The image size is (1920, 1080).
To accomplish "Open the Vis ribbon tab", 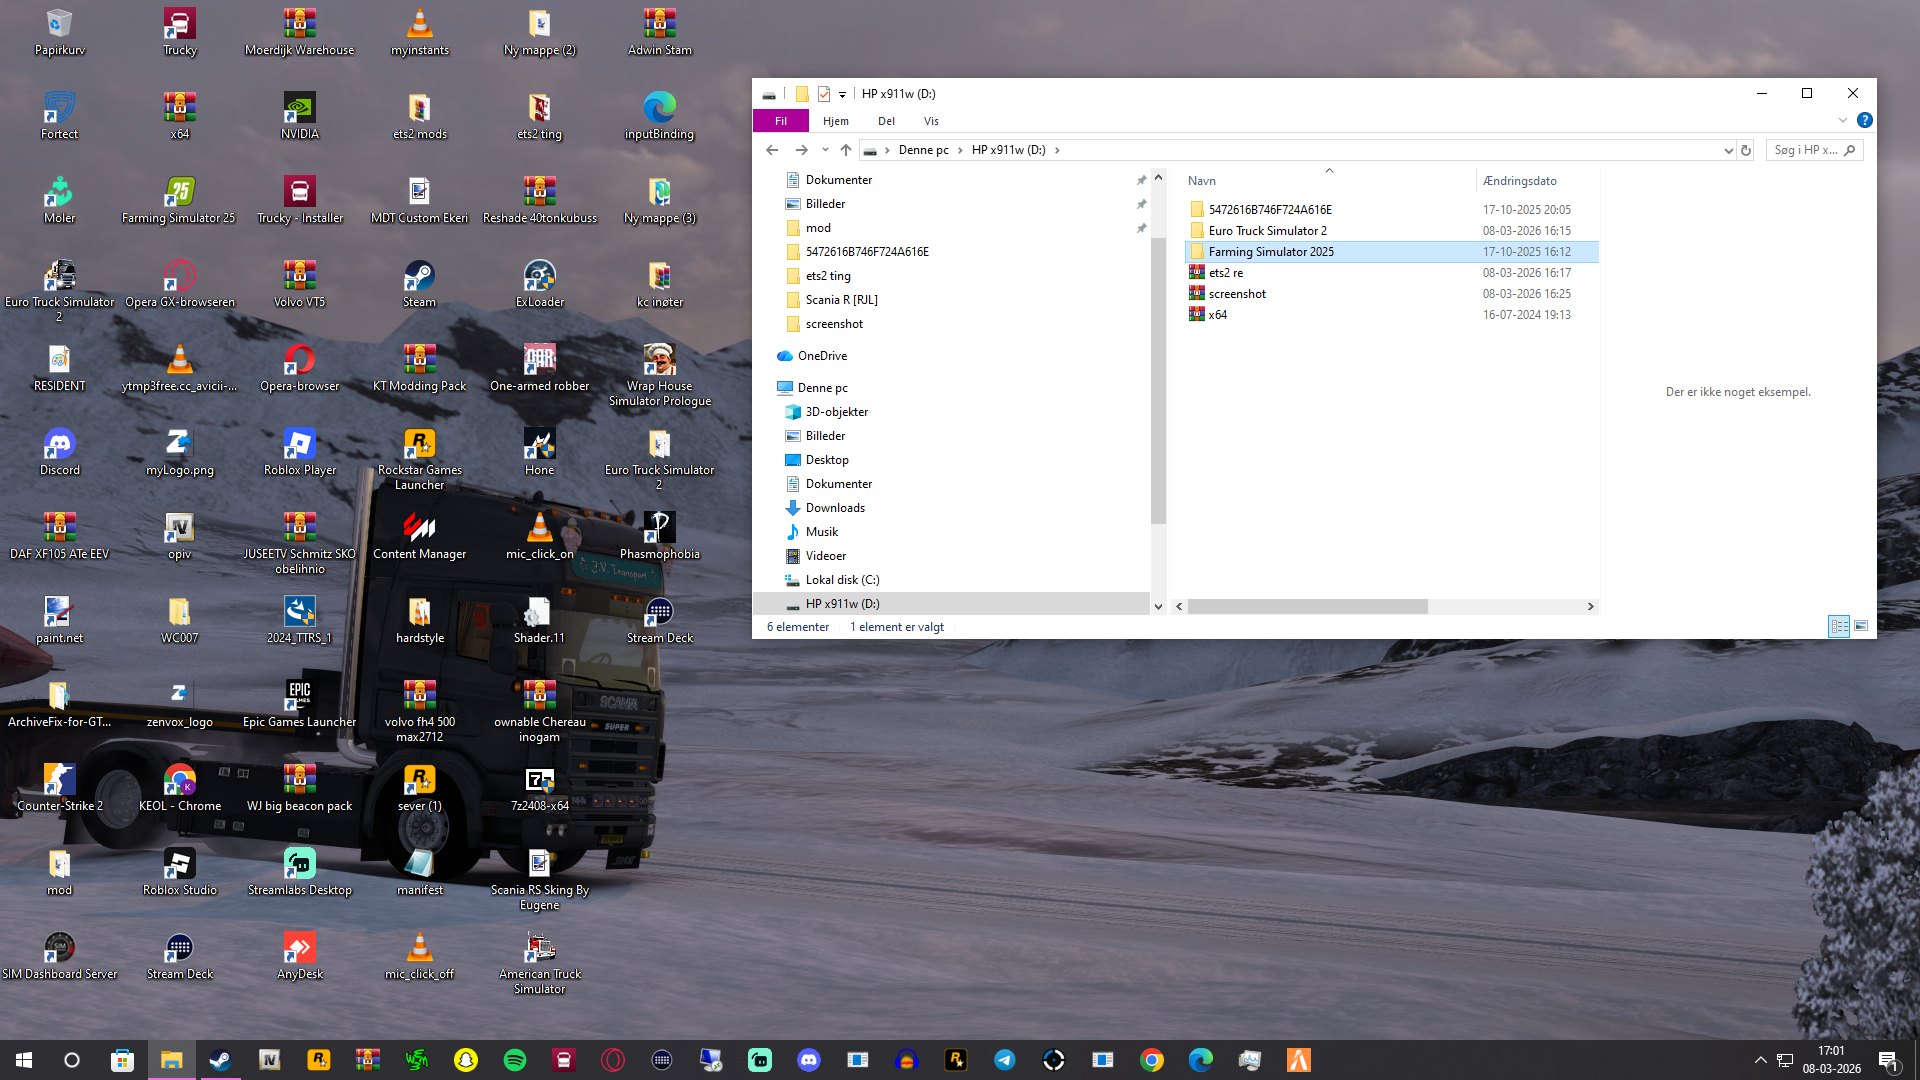I will pyautogui.click(x=931, y=121).
